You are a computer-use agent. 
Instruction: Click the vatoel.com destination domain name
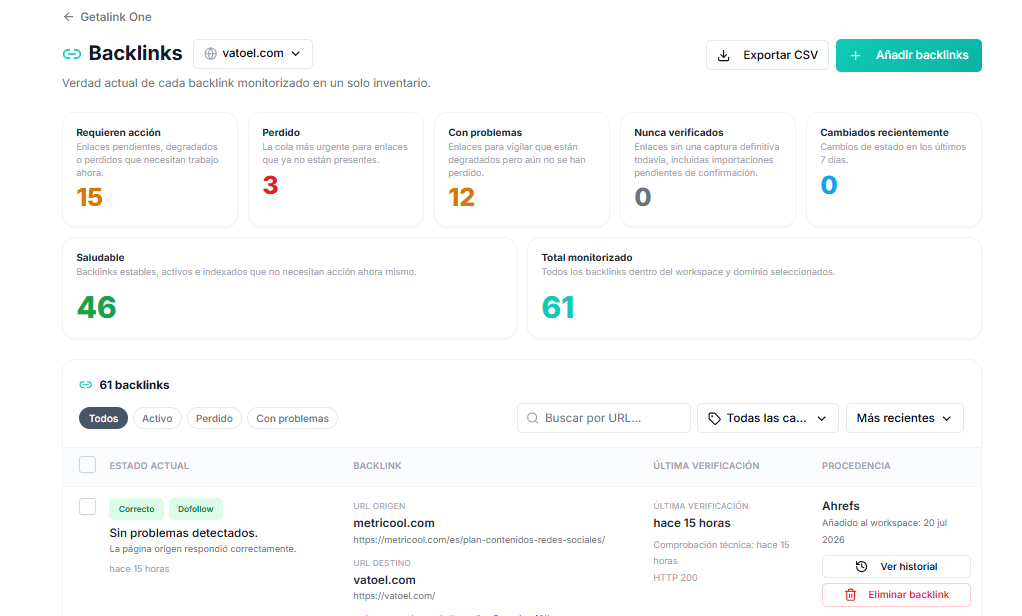385,580
